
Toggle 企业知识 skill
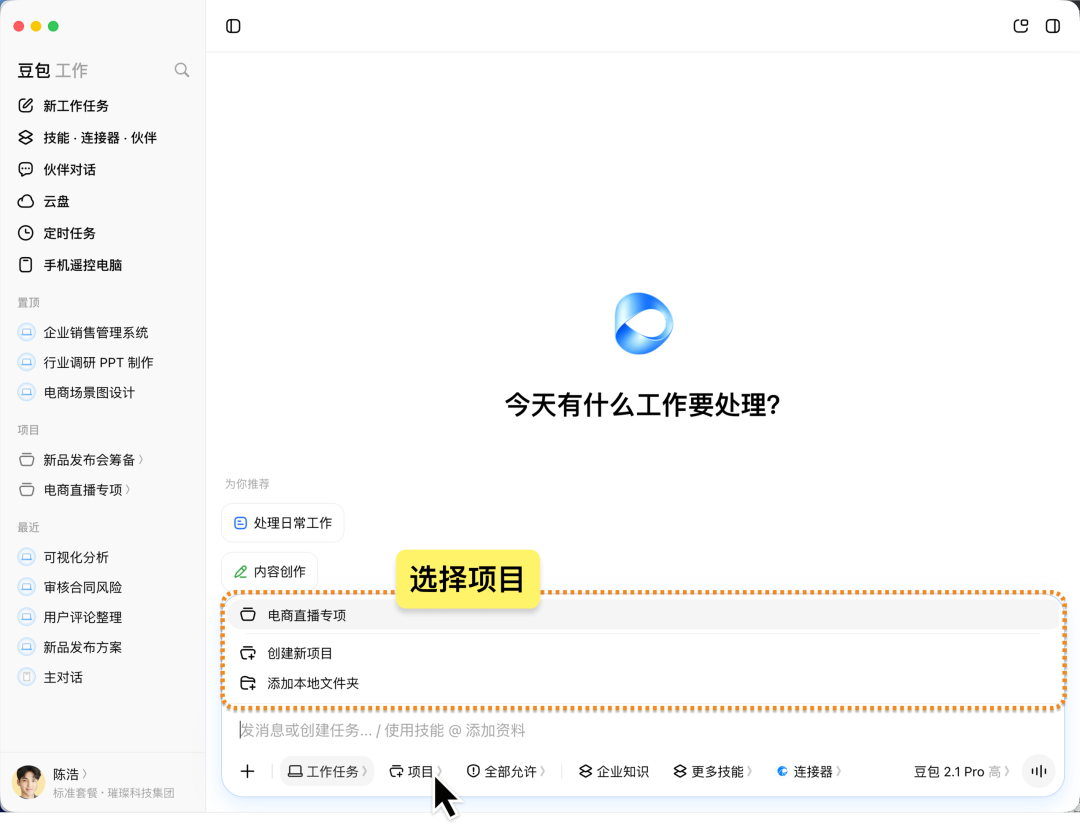click(614, 771)
